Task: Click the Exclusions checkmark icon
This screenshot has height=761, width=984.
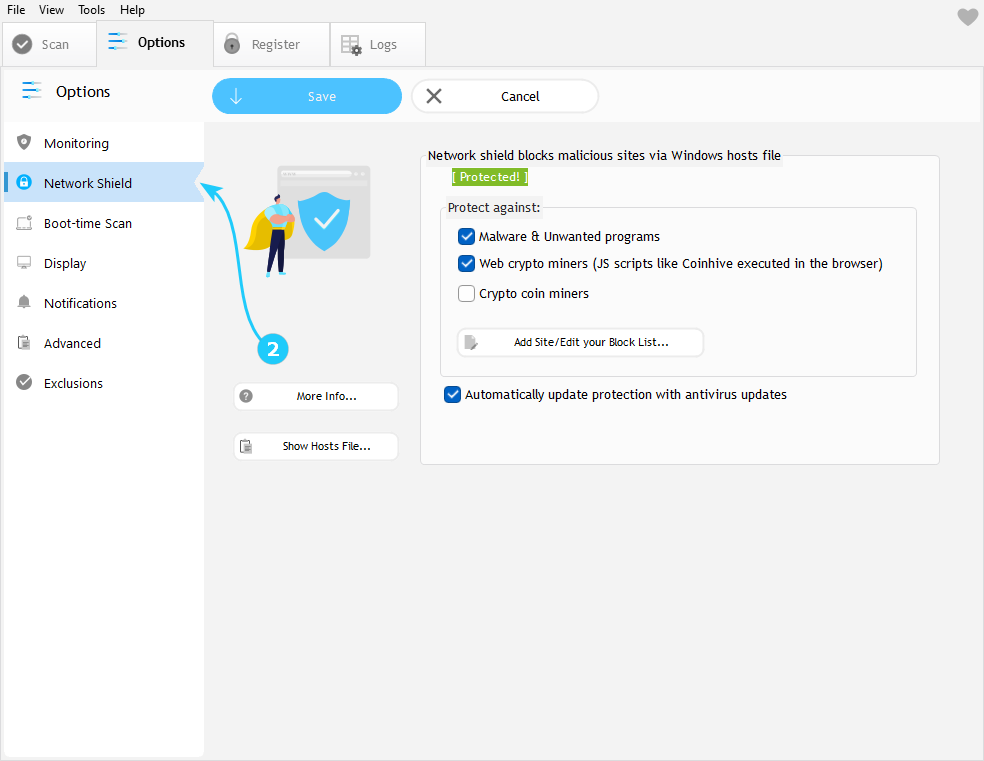Action: pyautogui.click(x=24, y=383)
